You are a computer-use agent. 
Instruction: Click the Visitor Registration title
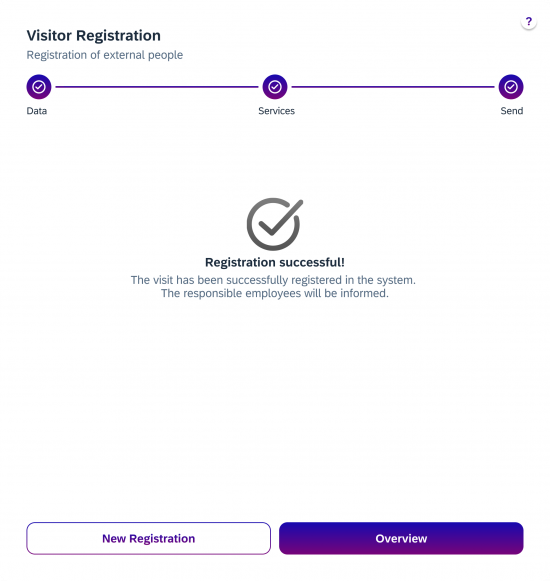pyautogui.click(x=94, y=36)
